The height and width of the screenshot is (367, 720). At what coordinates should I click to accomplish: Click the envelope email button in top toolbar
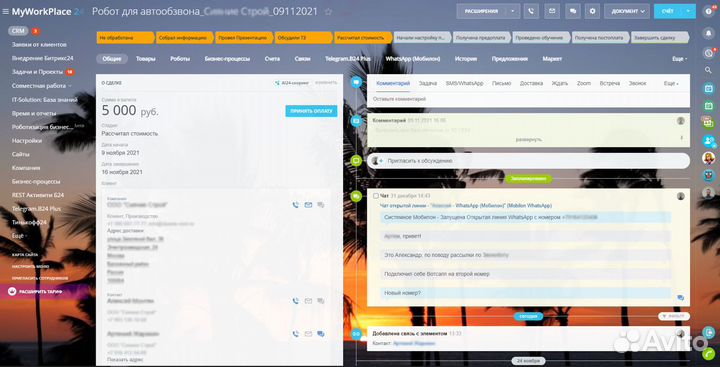pos(552,11)
